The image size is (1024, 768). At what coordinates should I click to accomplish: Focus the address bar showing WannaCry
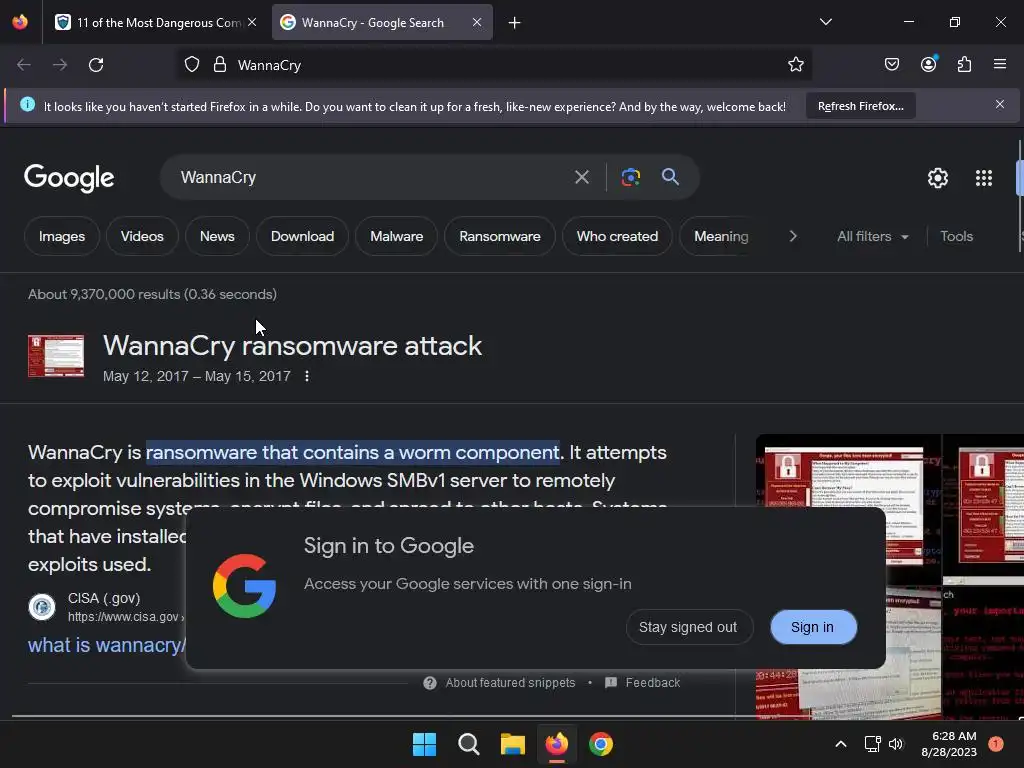pyautogui.click(x=495, y=65)
